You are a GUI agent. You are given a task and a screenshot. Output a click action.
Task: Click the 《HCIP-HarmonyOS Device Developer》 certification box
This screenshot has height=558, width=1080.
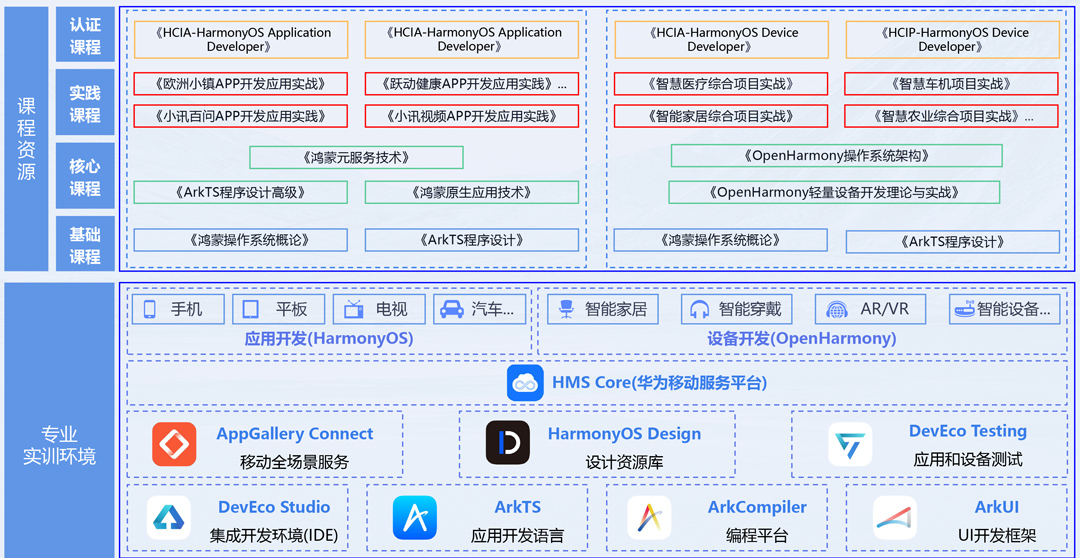(951, 40)
